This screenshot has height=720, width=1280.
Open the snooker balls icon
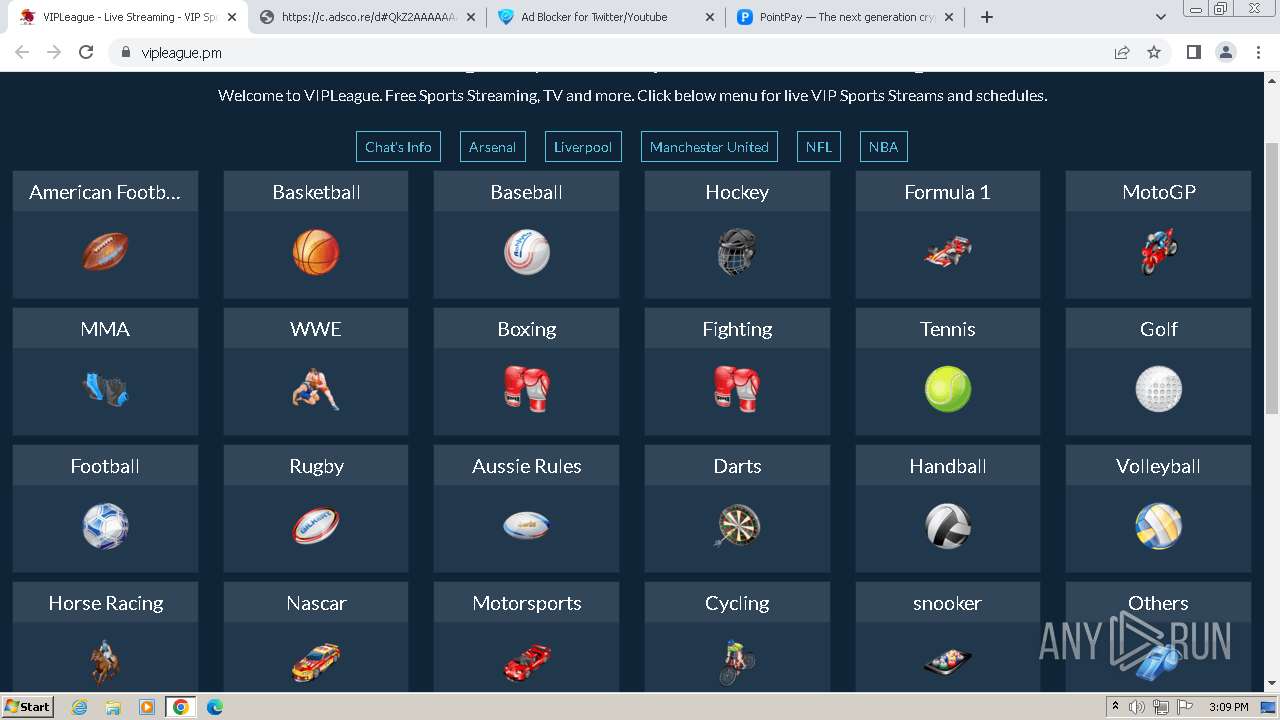tap(948, 663)
